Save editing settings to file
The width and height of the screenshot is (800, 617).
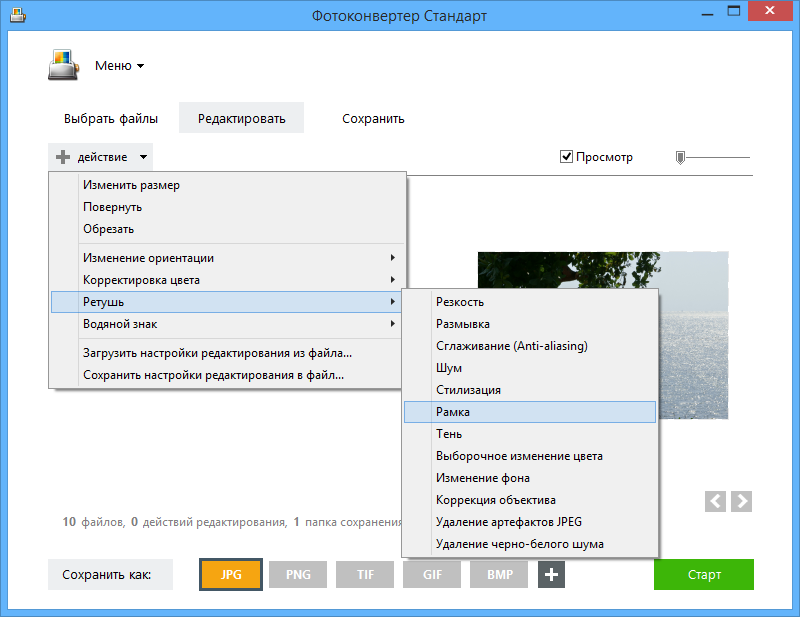(x=228, y=375)
